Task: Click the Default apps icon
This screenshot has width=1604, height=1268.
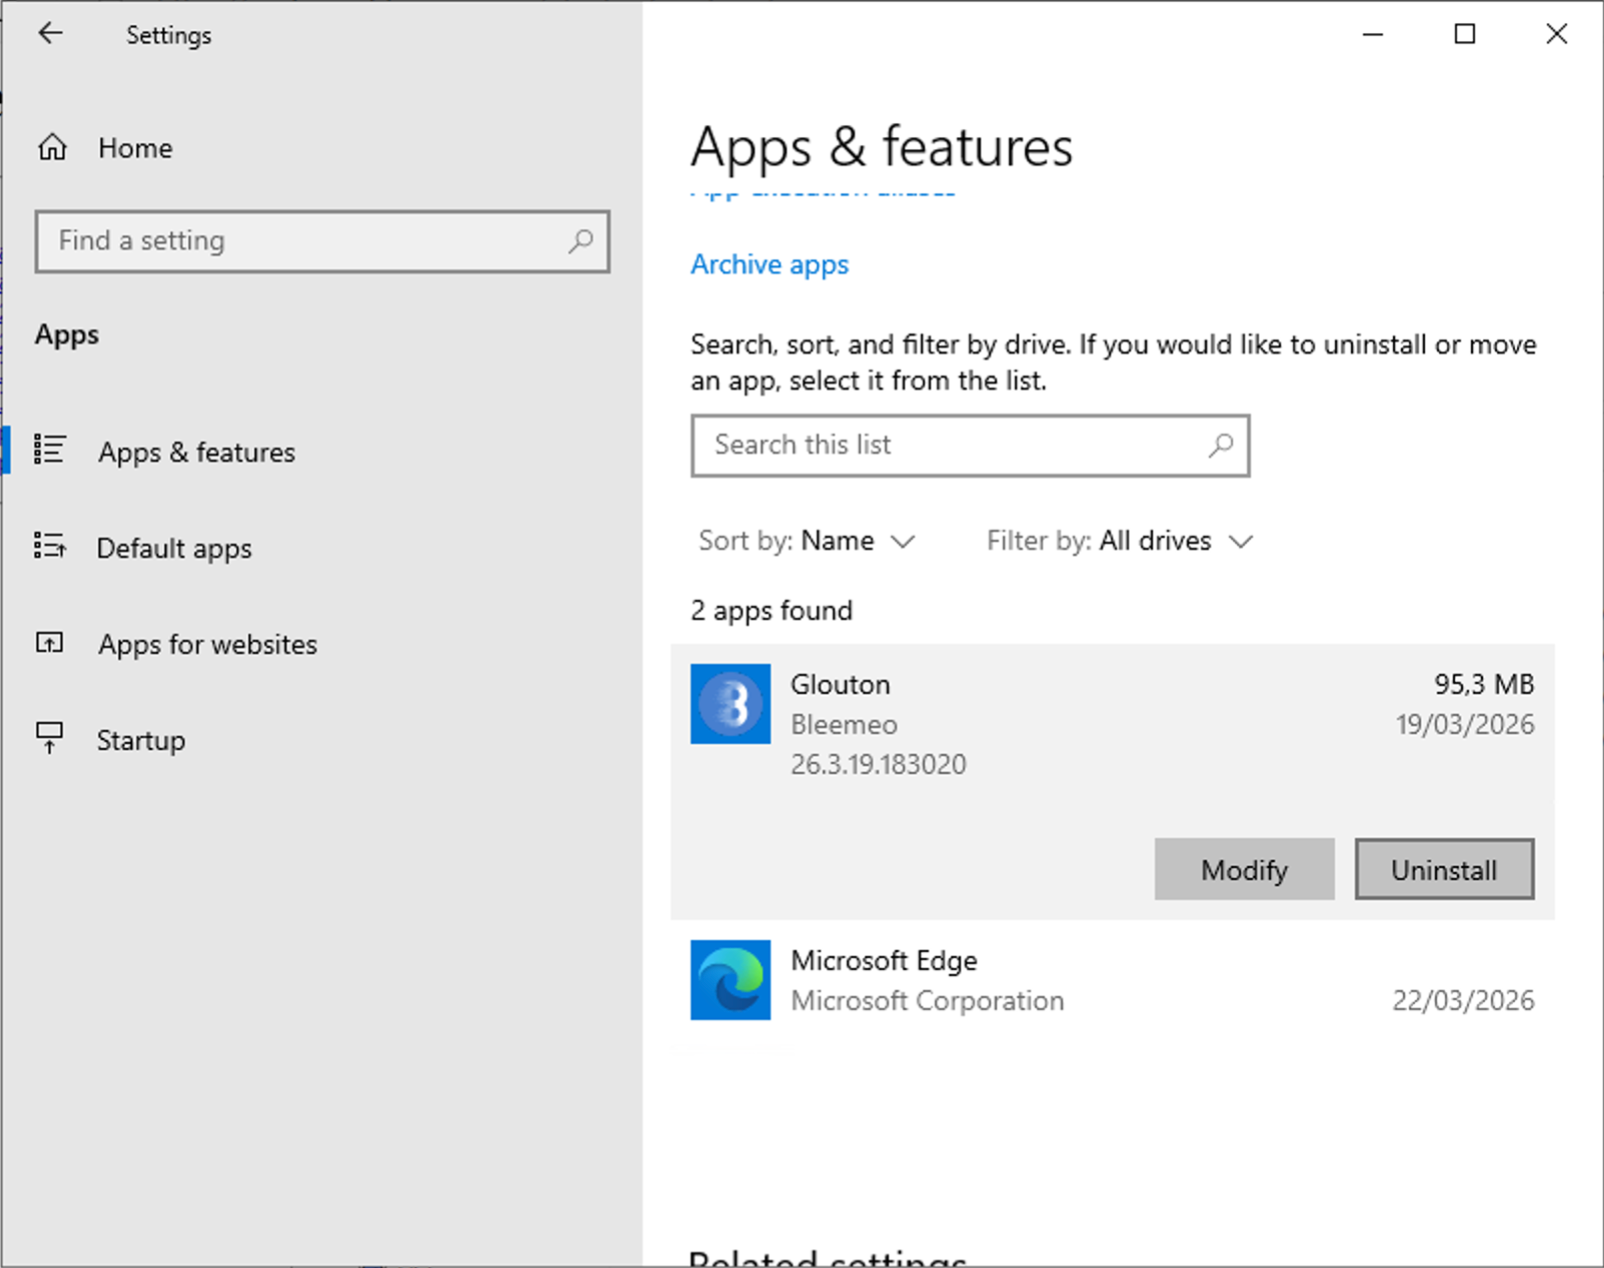Action: tap(50, 546)
